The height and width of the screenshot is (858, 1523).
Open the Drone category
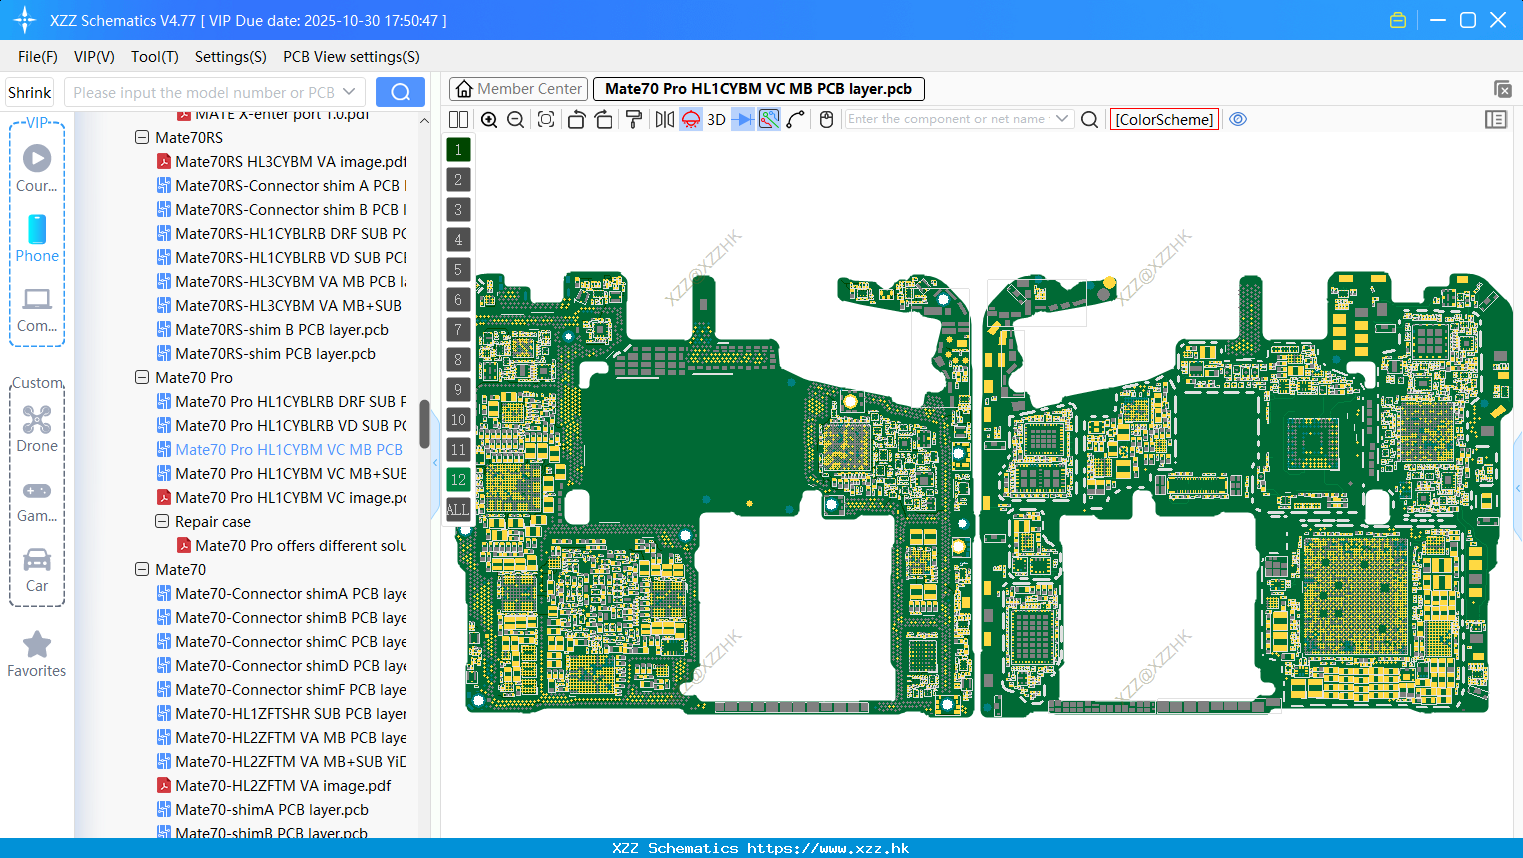[x=37, y=428]
